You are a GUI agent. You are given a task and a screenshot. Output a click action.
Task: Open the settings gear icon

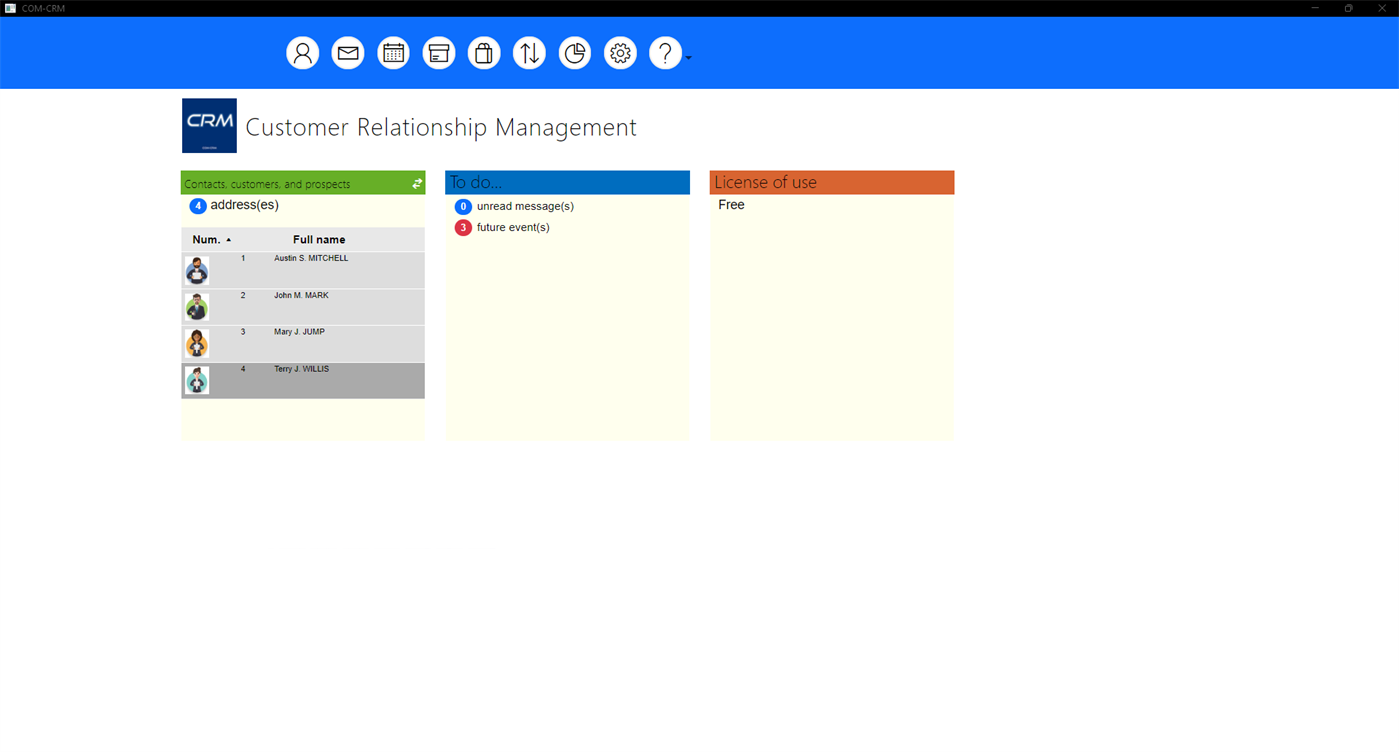(620, 52)
